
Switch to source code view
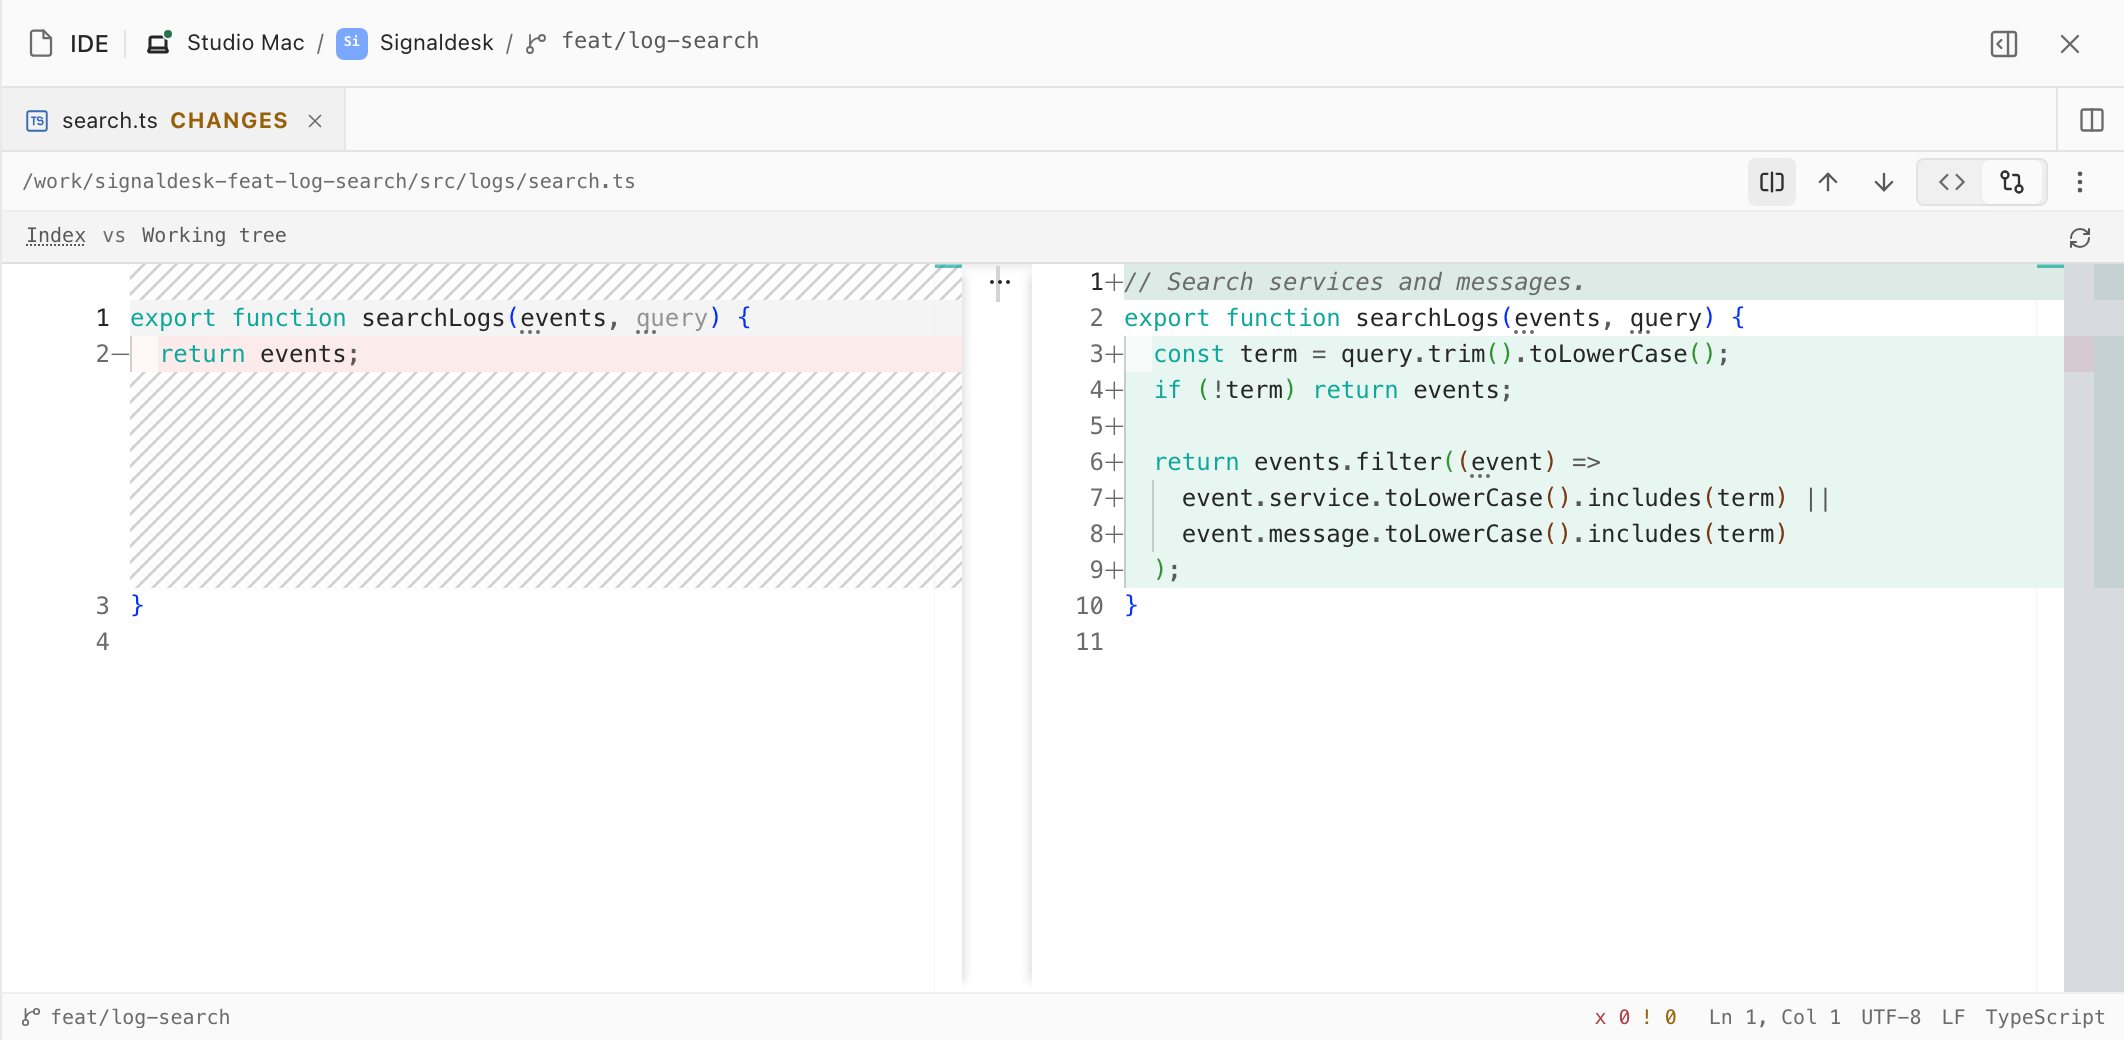(x=1951, y=182)
